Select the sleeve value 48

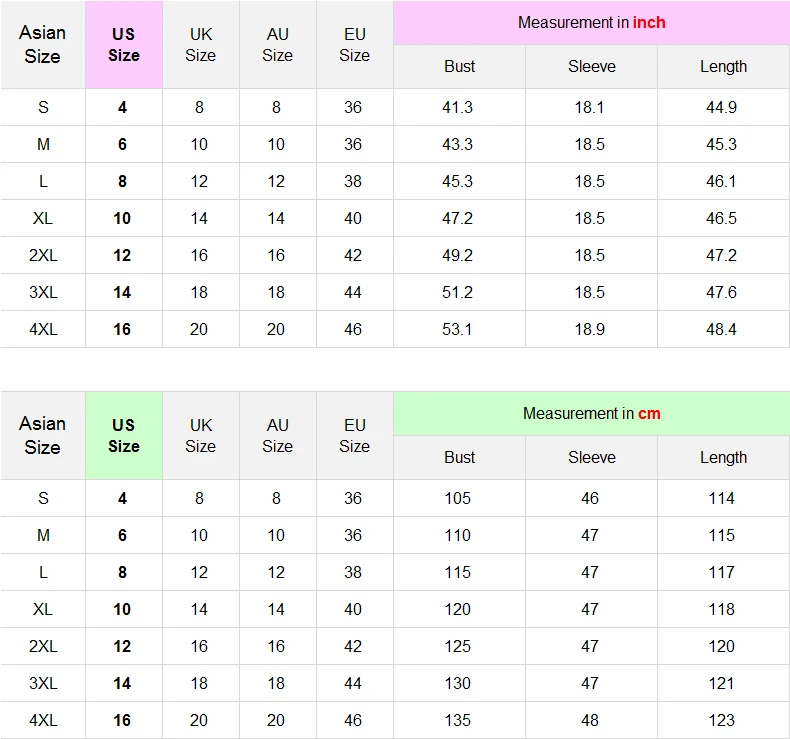589,720
